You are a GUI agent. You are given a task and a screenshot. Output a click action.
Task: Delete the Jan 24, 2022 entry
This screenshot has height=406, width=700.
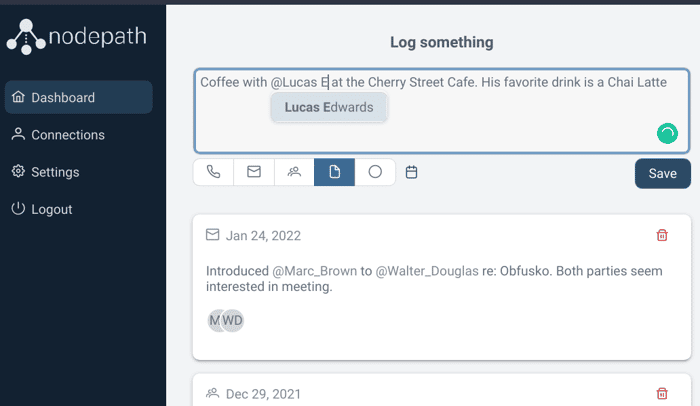[662, 235]
